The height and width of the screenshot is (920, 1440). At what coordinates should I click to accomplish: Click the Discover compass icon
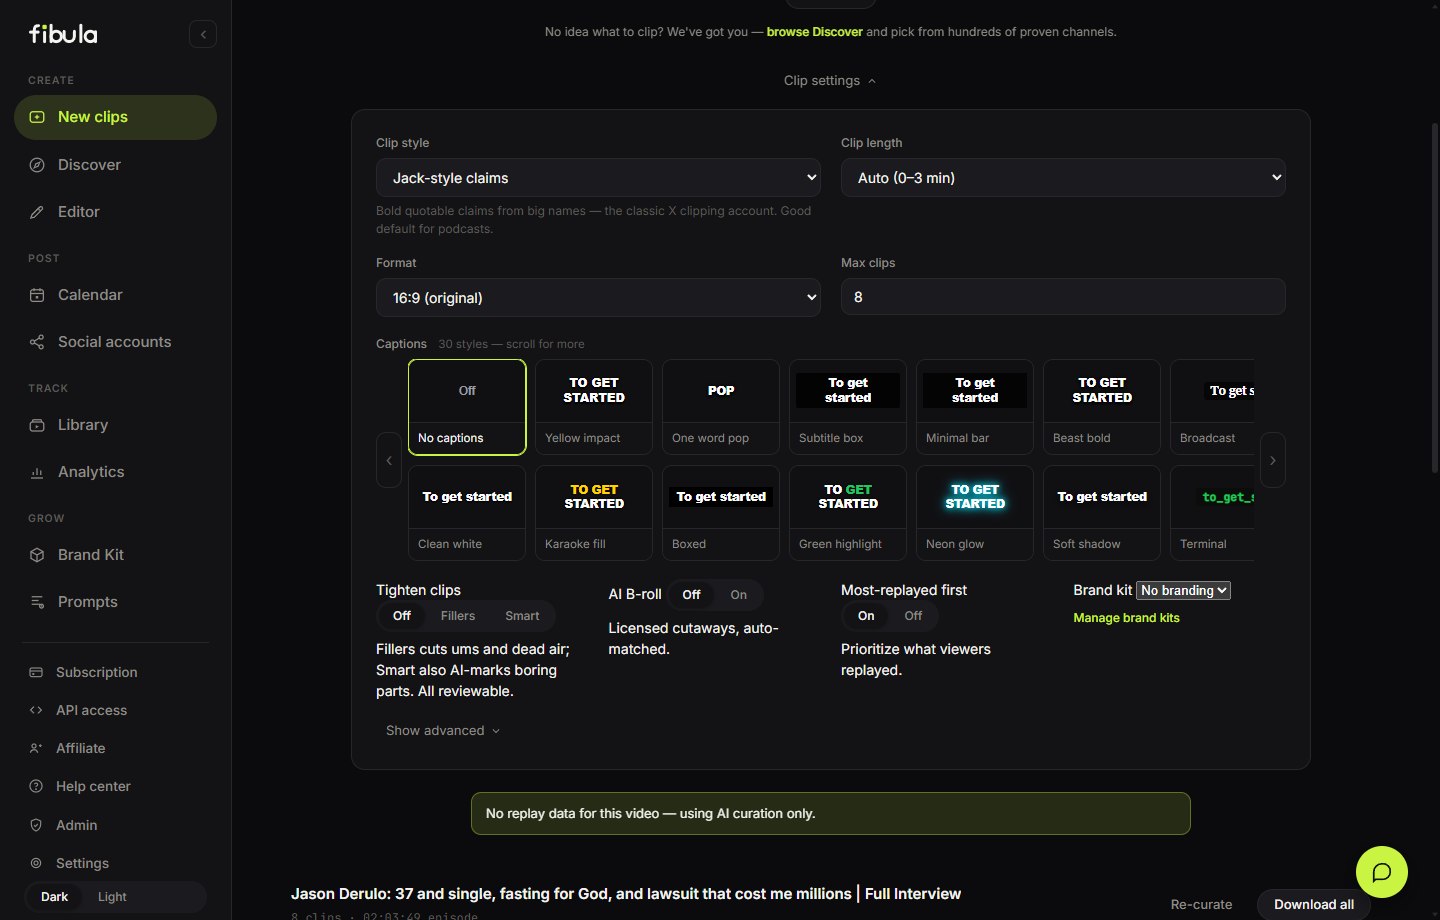(x=37, y=165)
